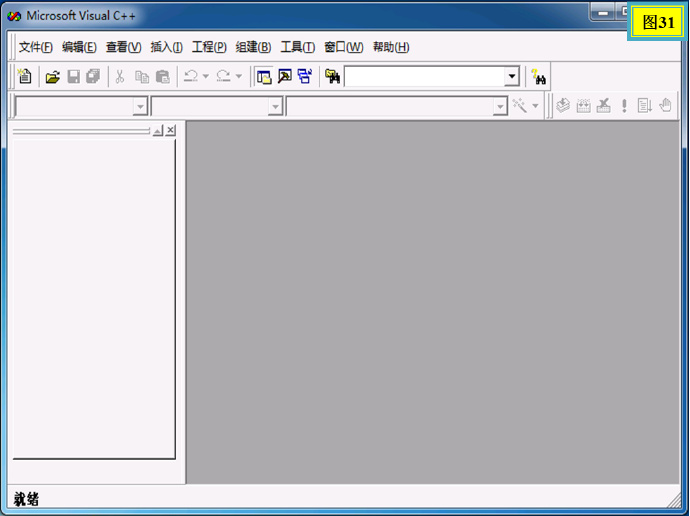Open the 工具(T) menu
This screenshot has height=516, width=690.
pyautogui.click(x=297, y=47)
